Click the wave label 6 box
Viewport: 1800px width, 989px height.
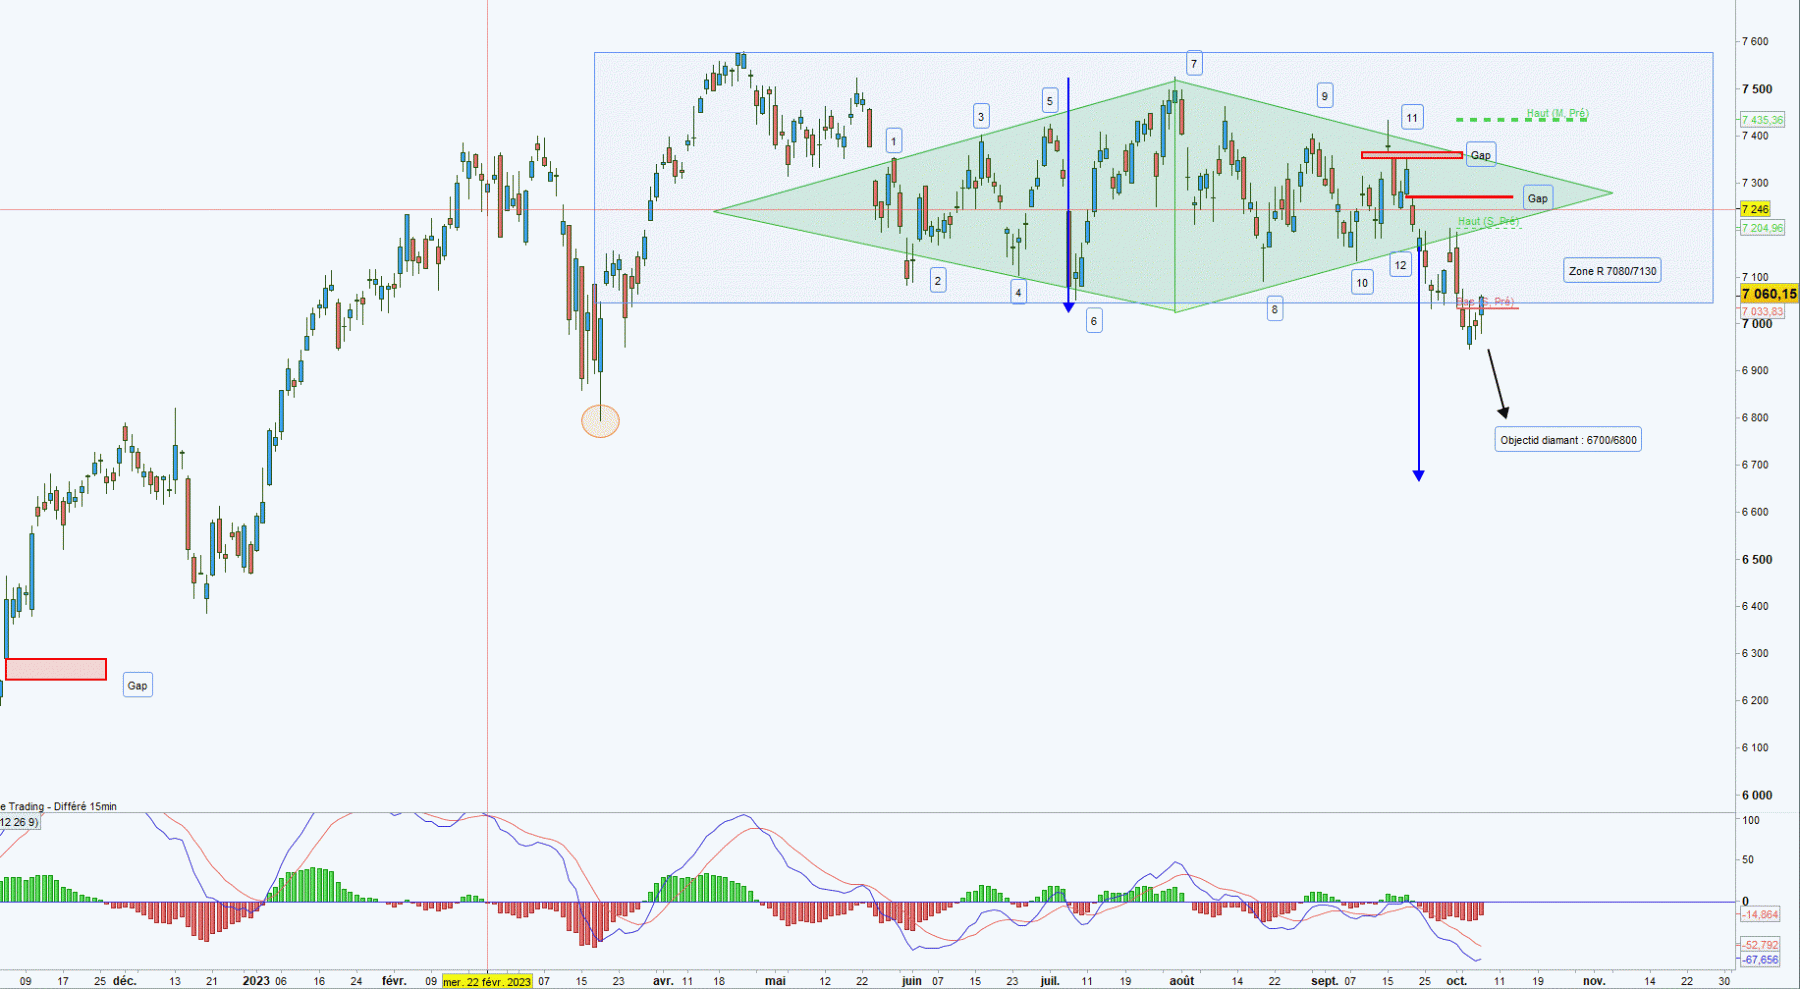[1094, 321]
